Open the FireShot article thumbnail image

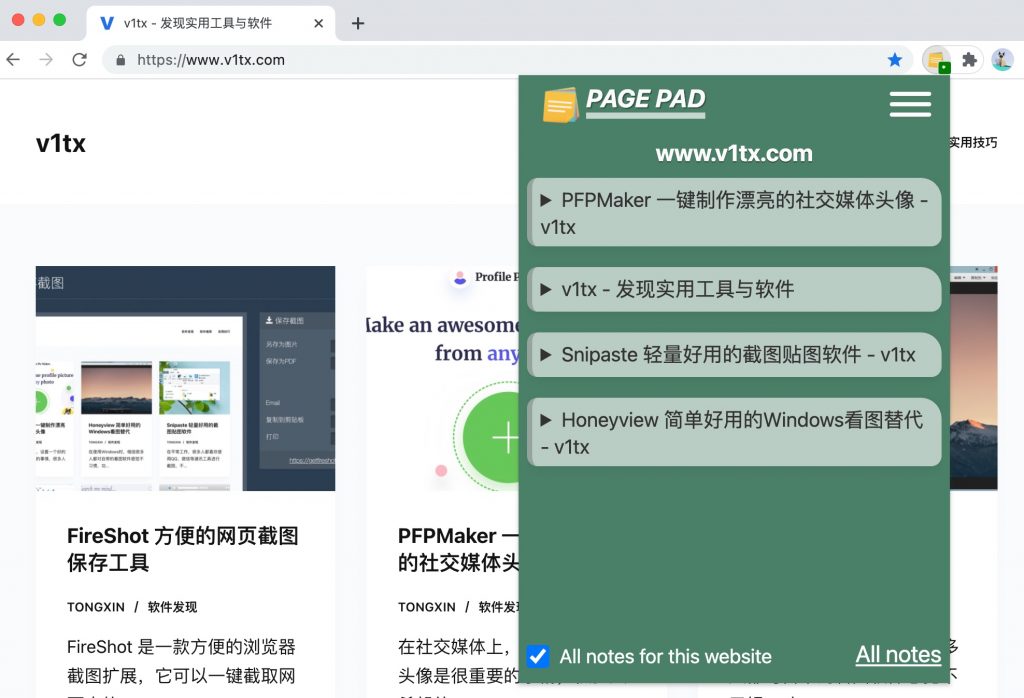185,378
